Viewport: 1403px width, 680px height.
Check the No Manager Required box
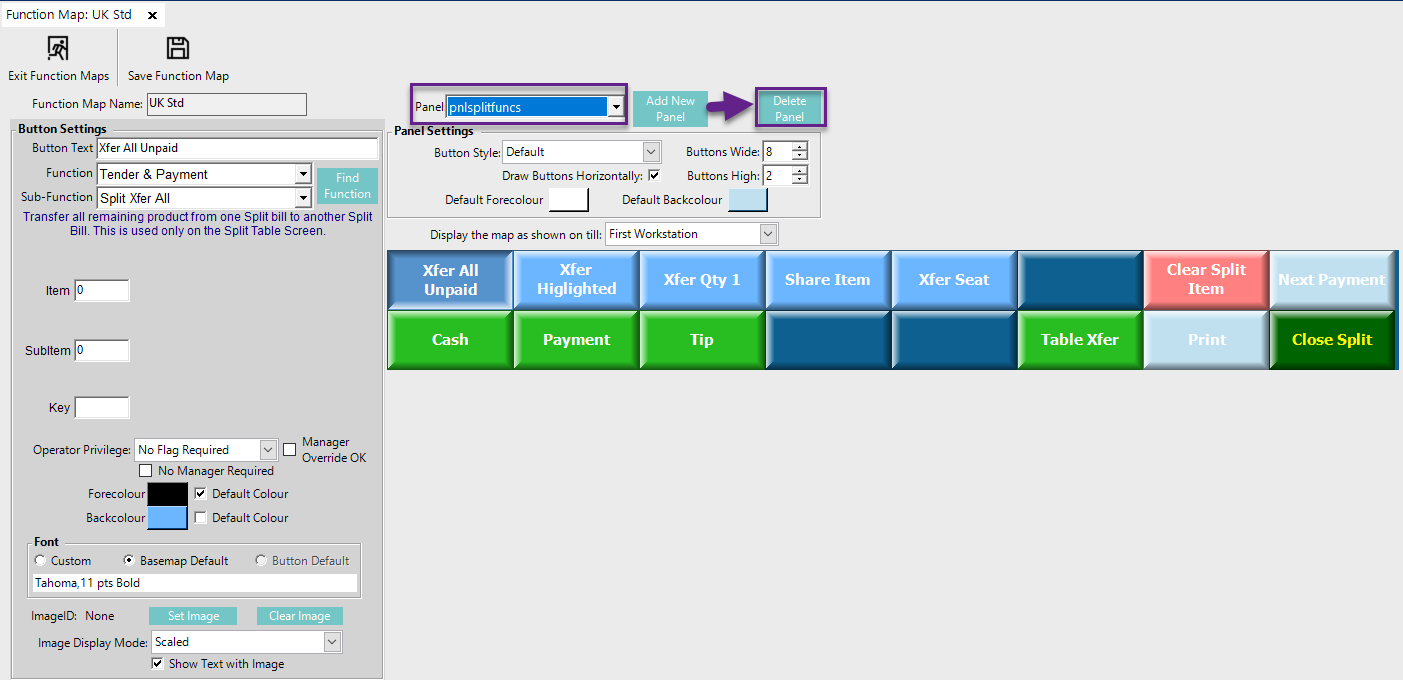pos(146,471)
